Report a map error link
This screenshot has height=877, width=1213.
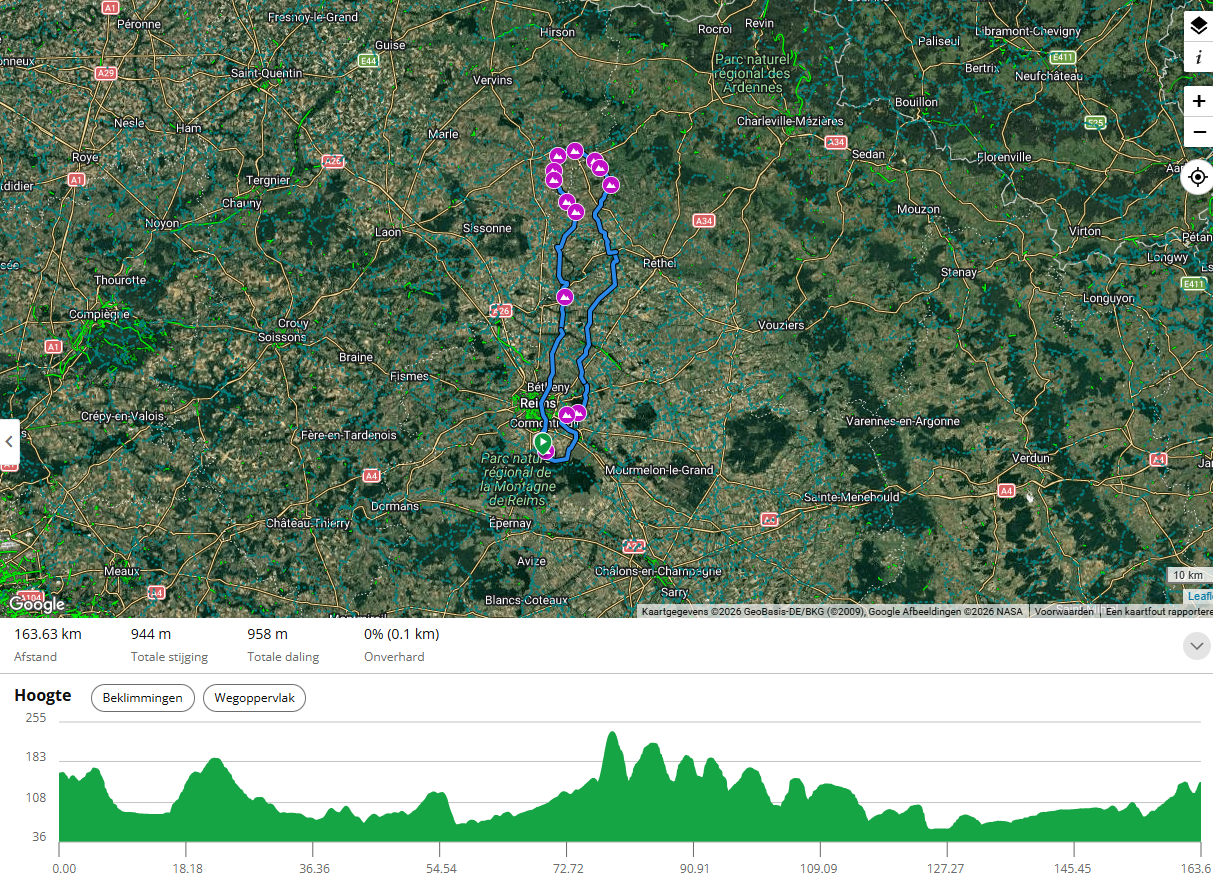pos(1159,611)
